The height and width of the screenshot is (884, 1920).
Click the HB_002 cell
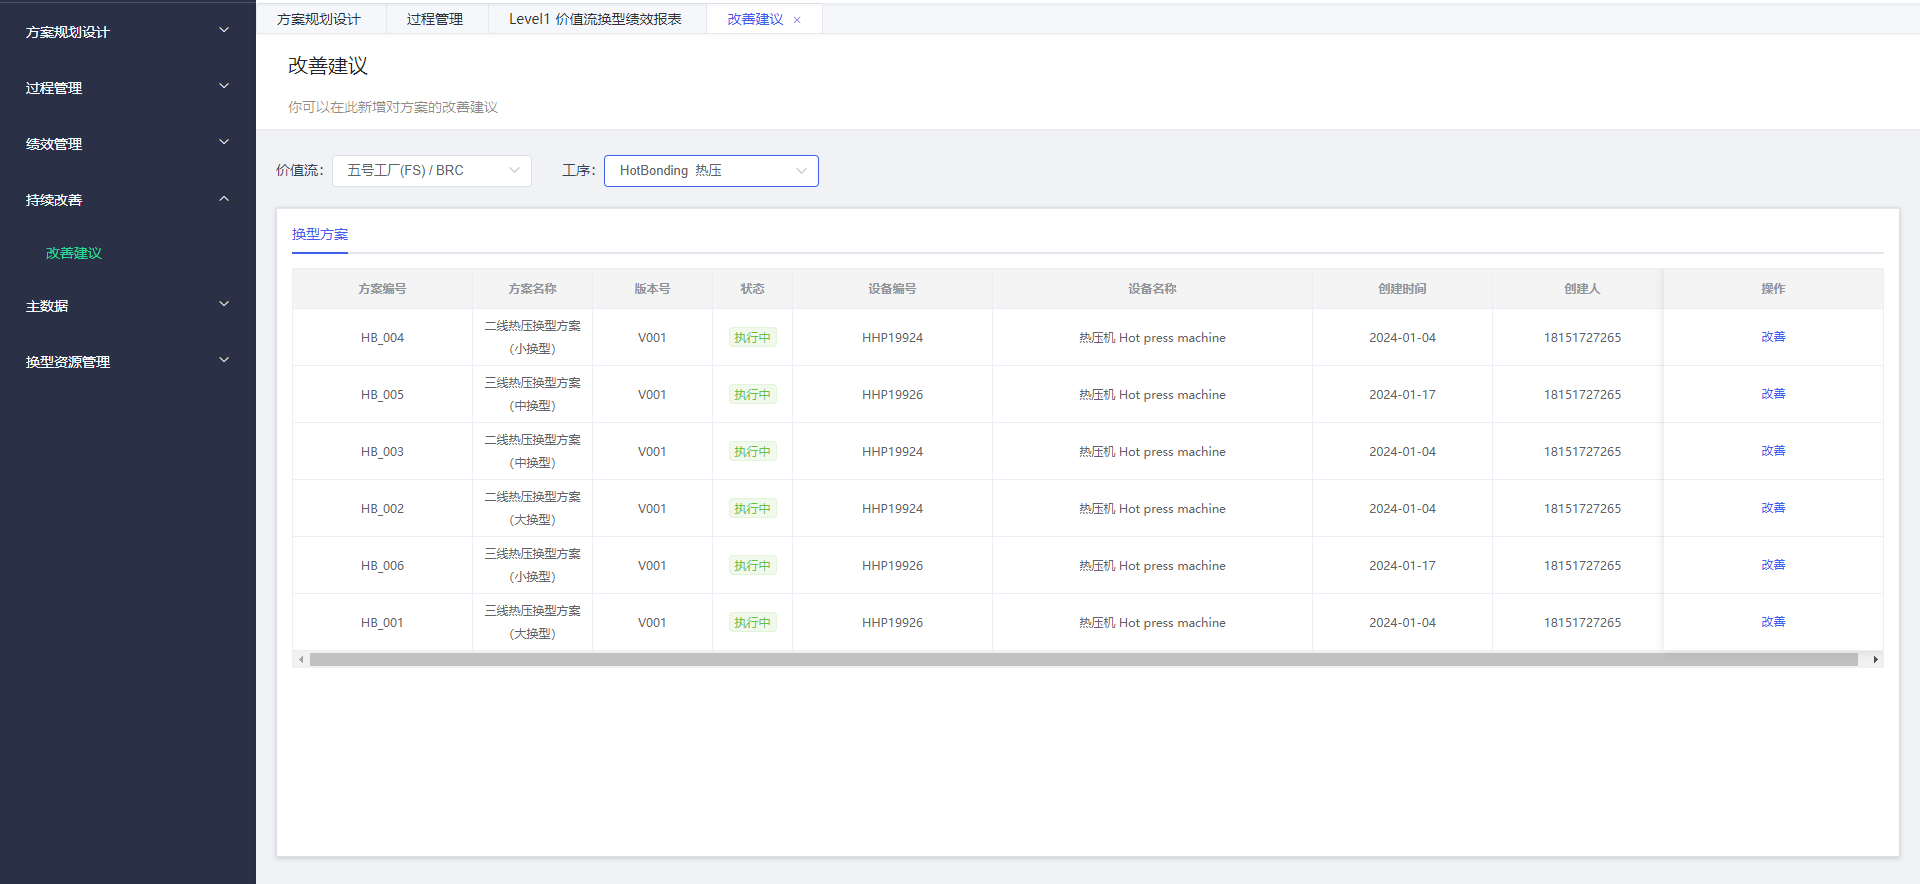[382, 509]
